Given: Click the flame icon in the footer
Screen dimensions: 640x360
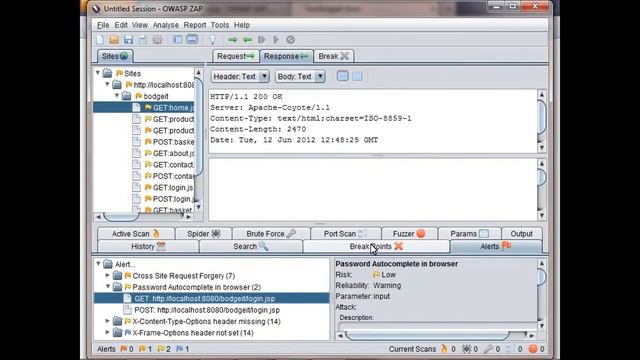Looking at the screenshot, I should [444, 349].
